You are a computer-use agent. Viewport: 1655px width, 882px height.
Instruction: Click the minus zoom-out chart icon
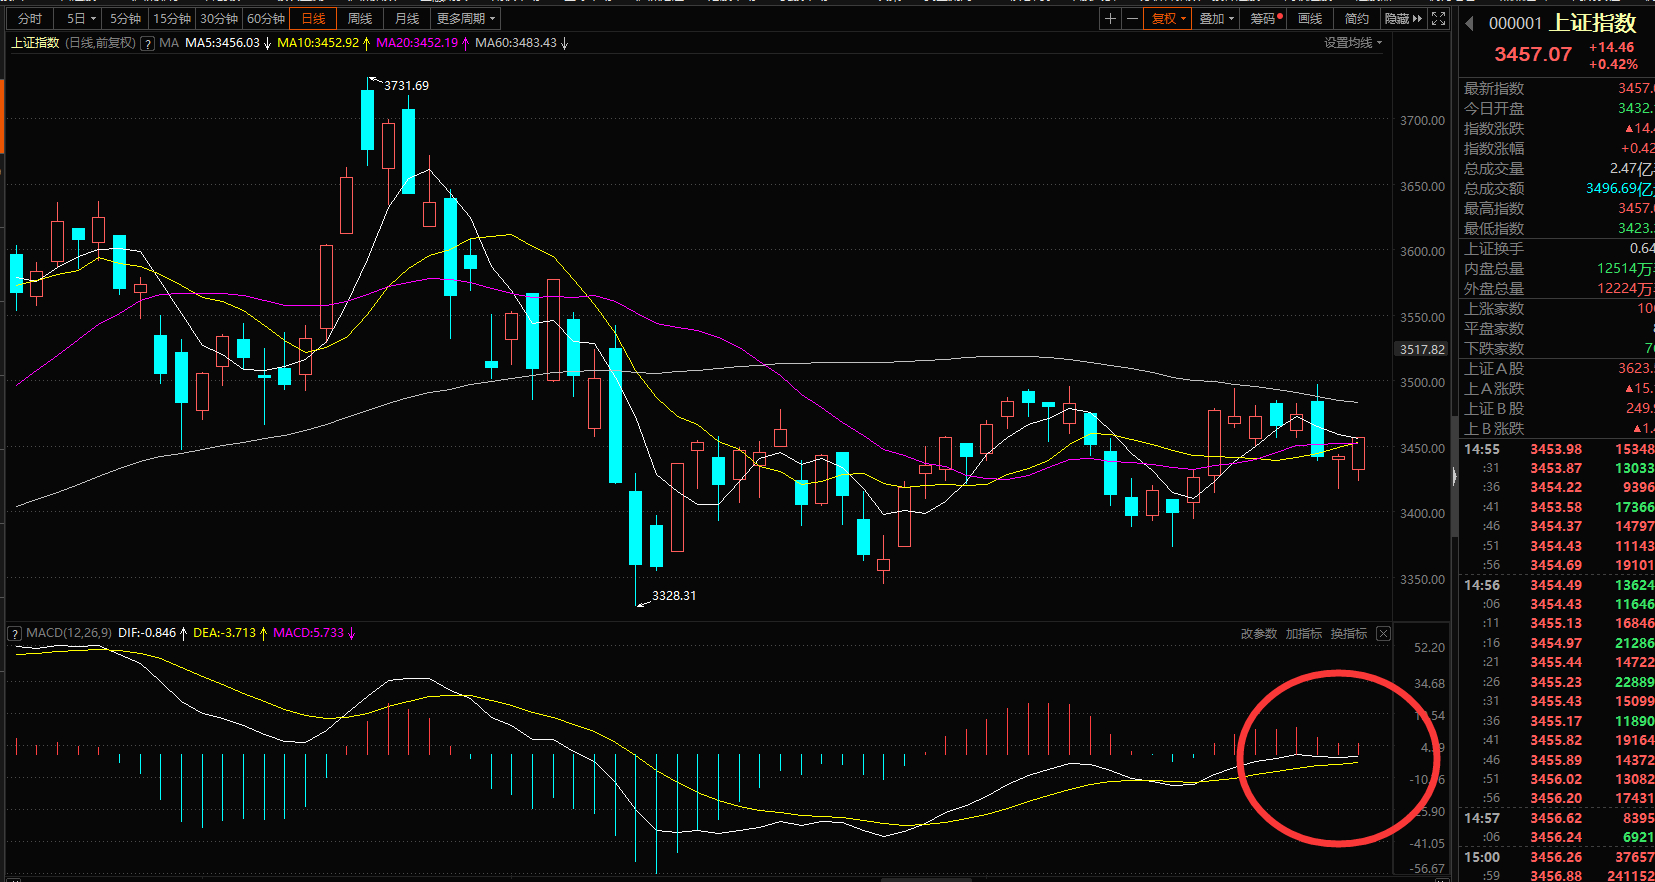(x=1132, y=19)
